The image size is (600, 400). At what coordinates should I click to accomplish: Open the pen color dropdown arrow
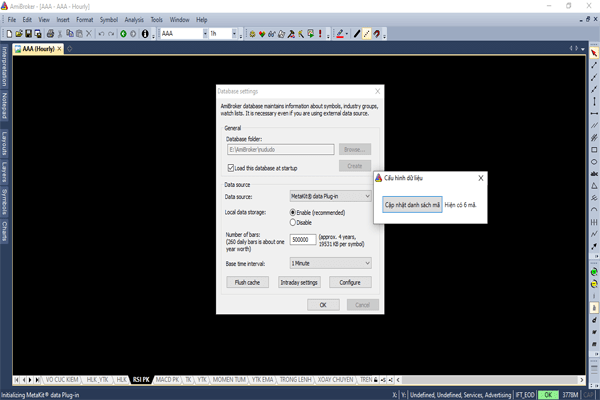347,34
